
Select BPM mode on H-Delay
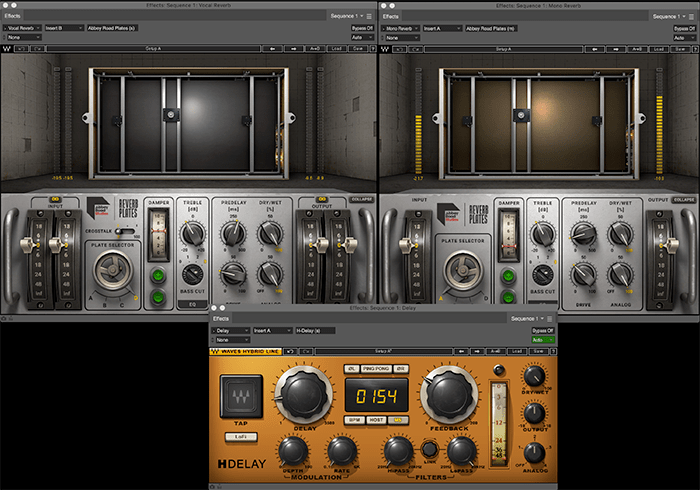(354, 420)
